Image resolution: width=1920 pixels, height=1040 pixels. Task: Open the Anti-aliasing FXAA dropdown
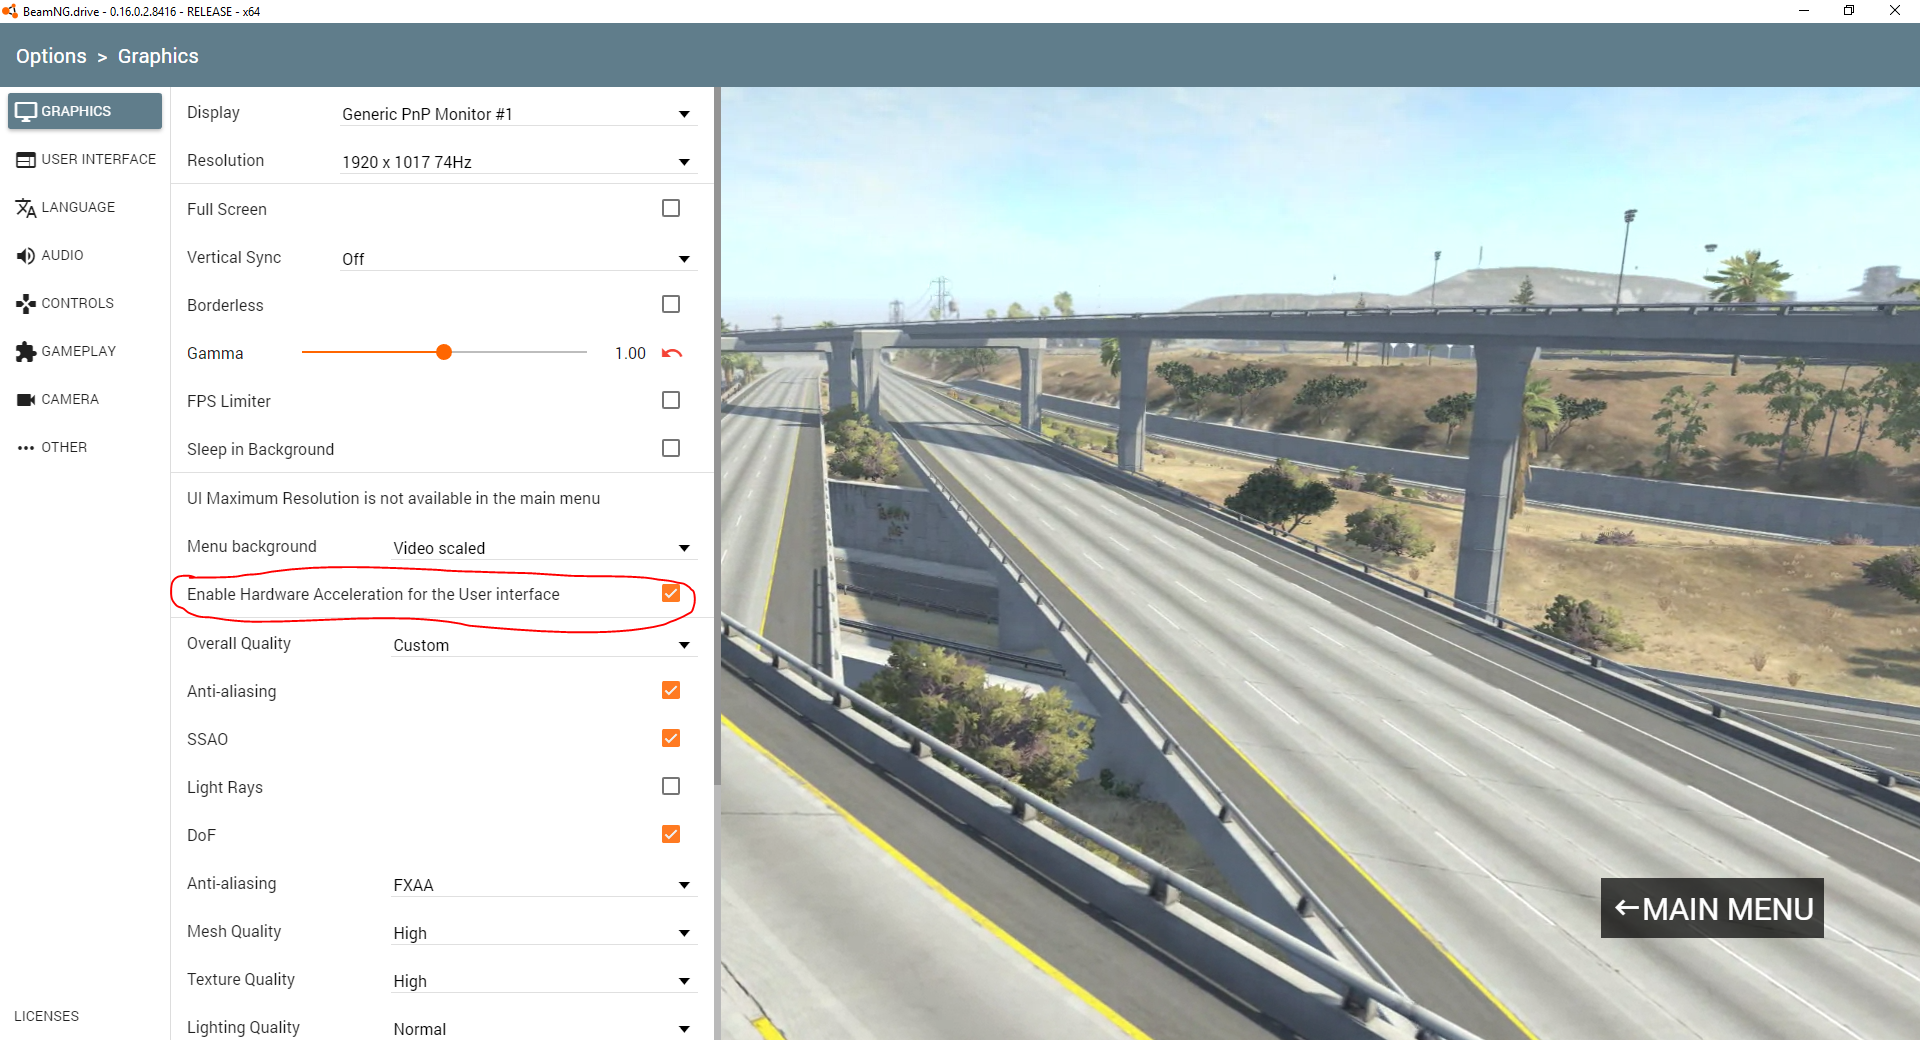pyautogui.click(x=543, y=885)
